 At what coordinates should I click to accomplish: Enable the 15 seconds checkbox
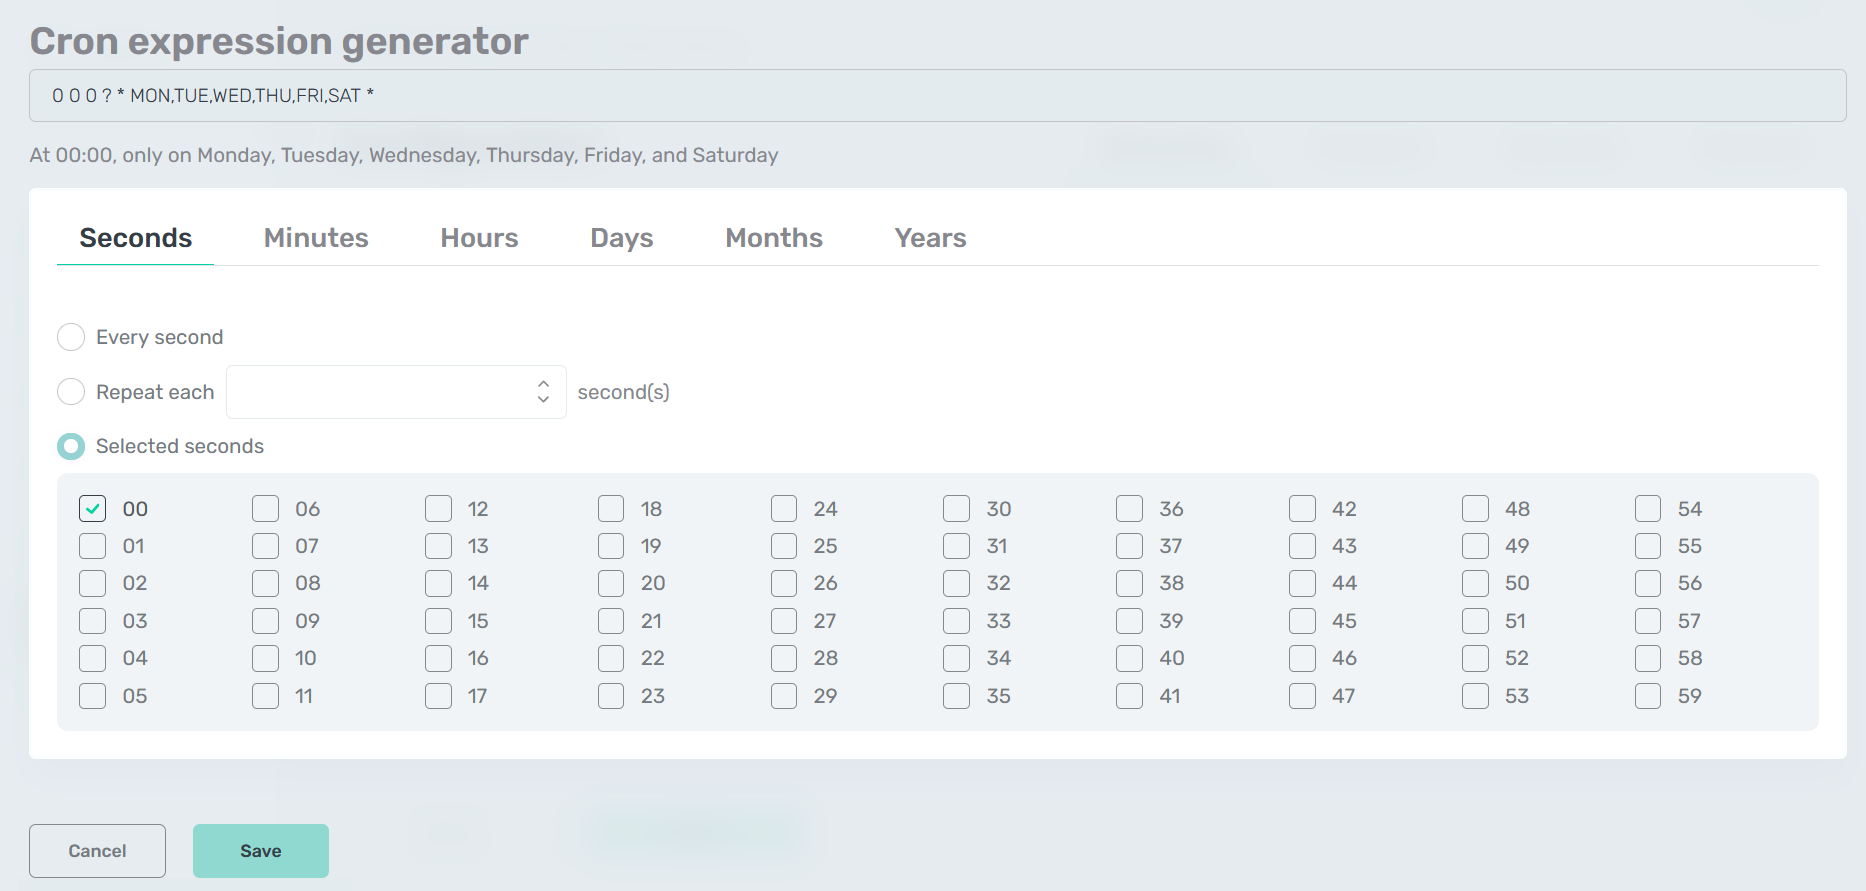[x=439, y=621]
